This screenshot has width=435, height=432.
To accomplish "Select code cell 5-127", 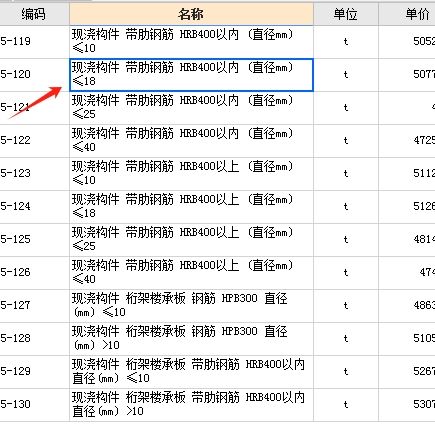I will [x=34, y=306].
